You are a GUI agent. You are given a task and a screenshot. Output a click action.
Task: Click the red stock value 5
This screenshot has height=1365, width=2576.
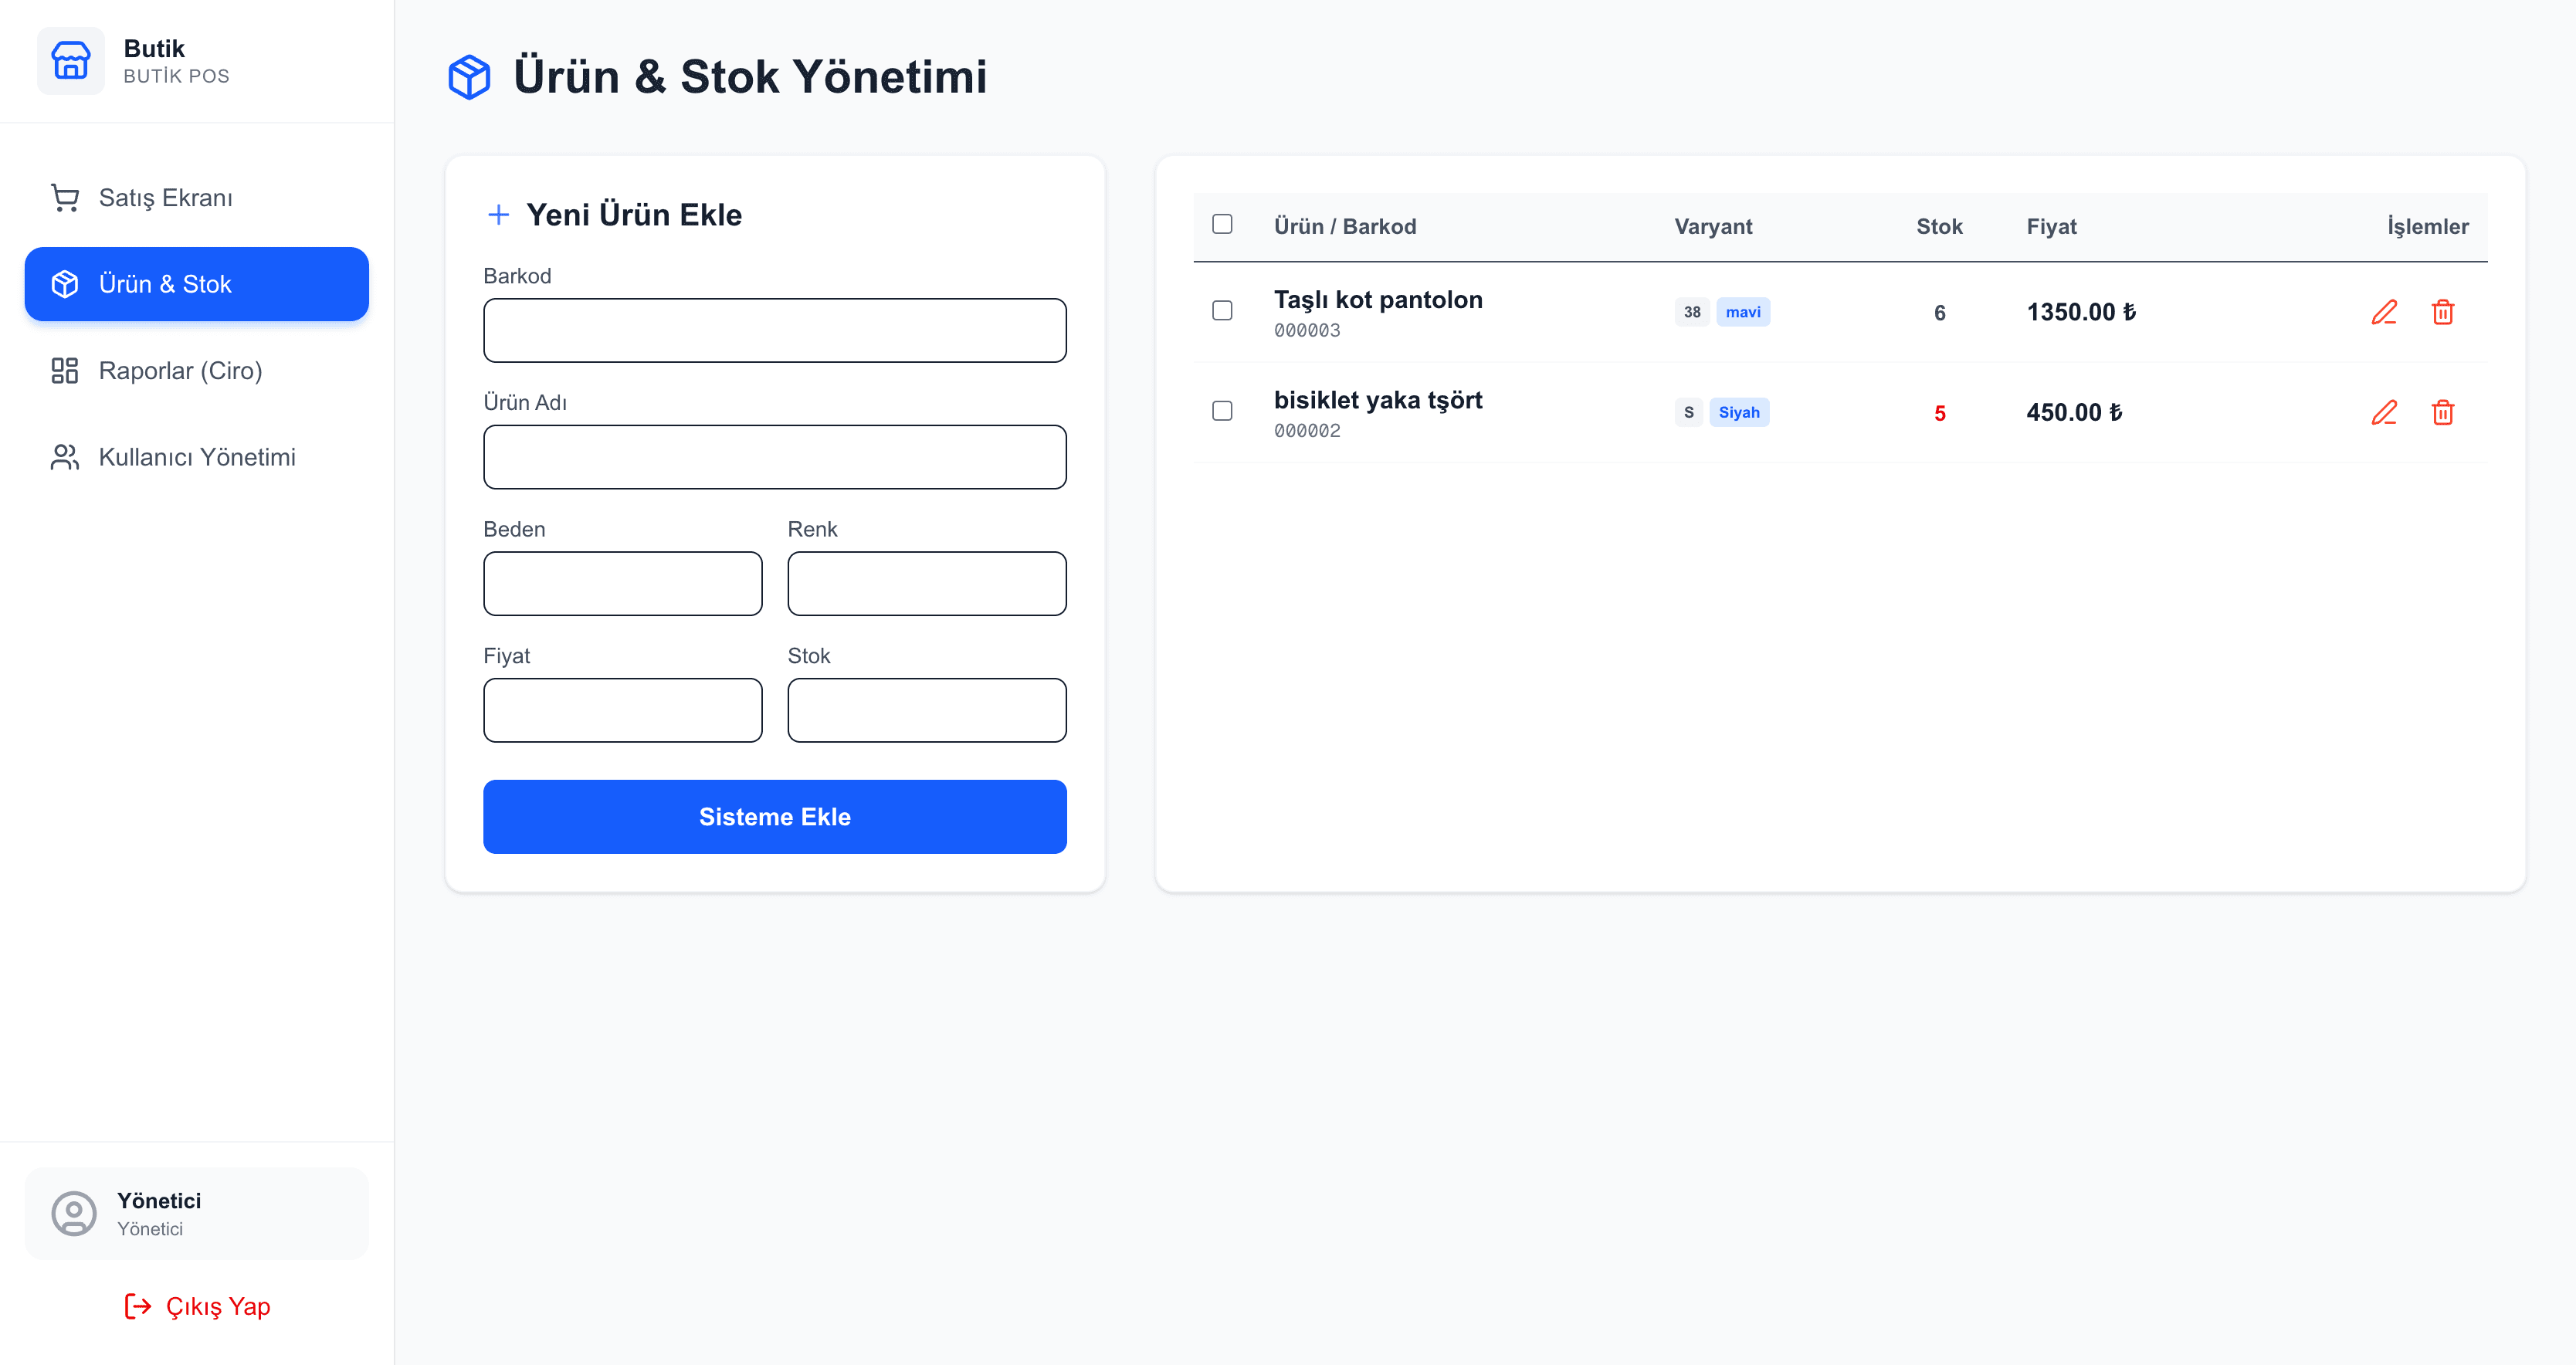click(1939, 413)
